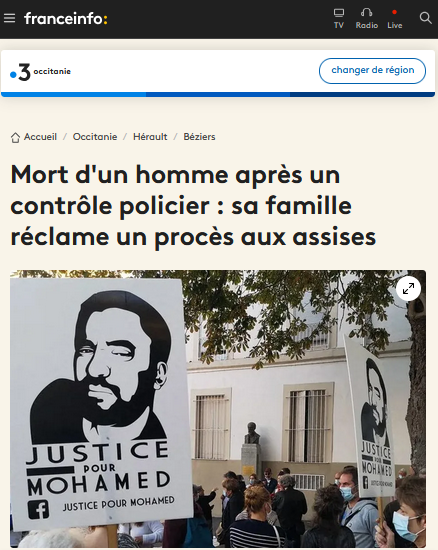Open the hamburger navigation menu
Screen dimensions: 438x550
tap(9, 18)
